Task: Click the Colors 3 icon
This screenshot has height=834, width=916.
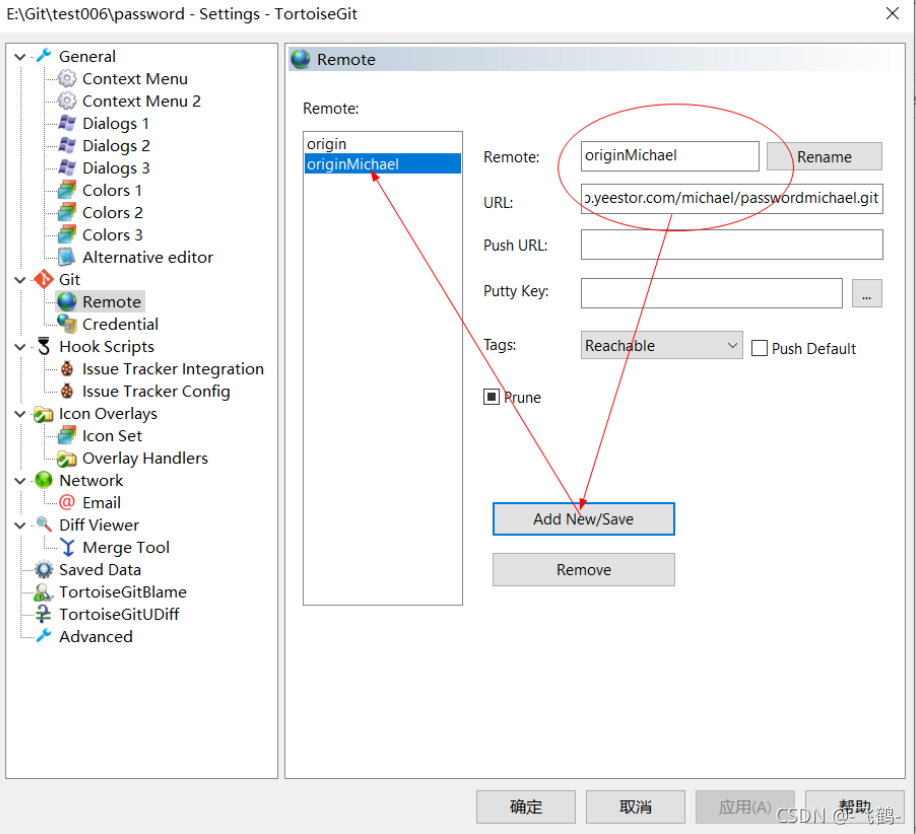Action: [x=67, y=234]
